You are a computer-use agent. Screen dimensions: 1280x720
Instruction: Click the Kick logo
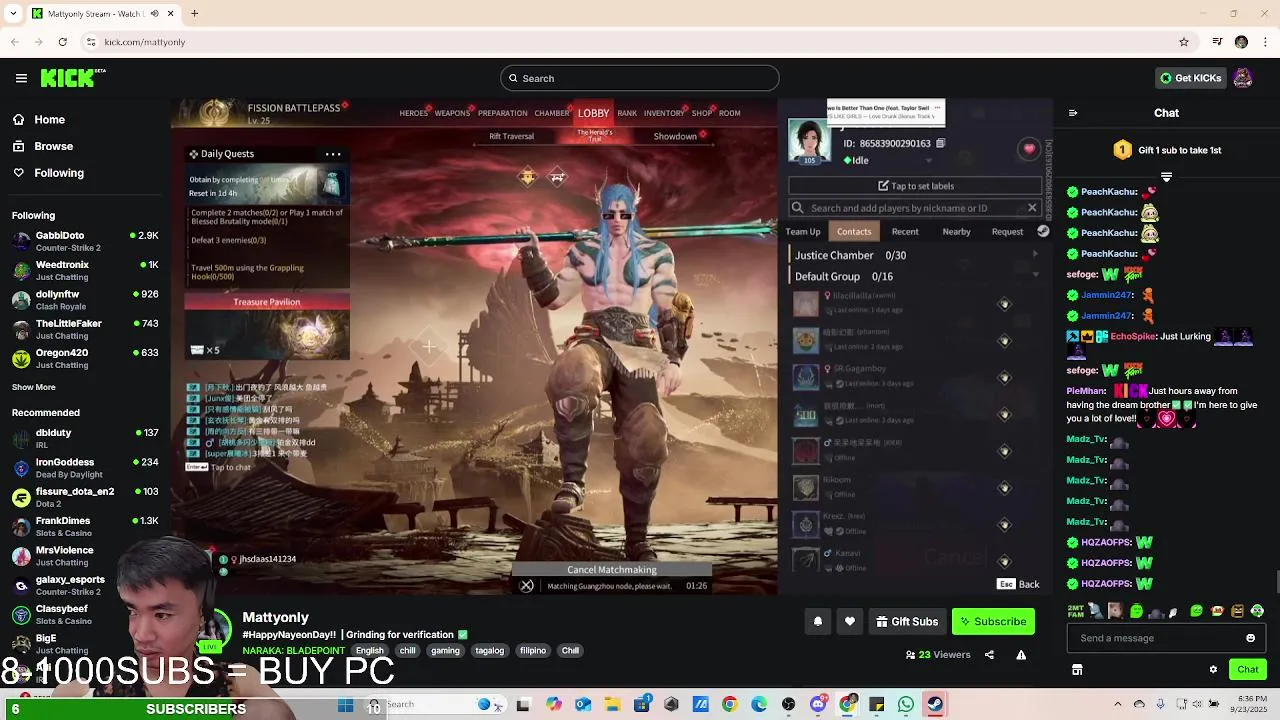(73, 78)
